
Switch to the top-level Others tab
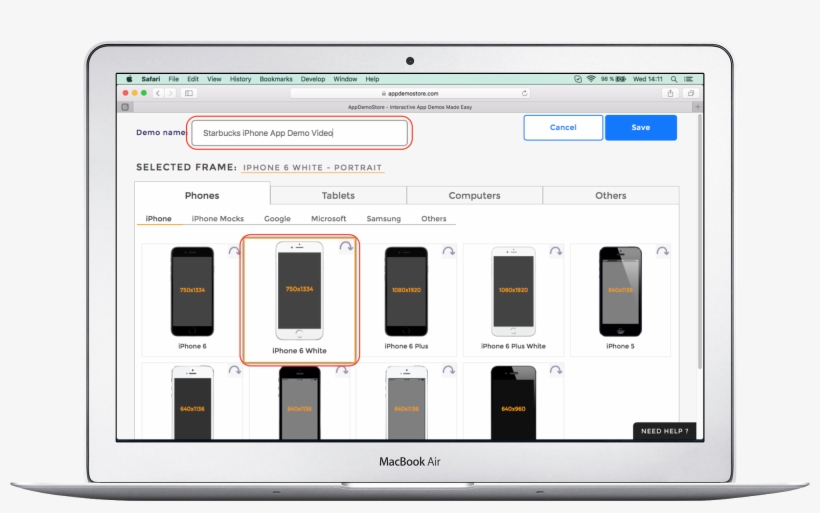[611, 195]
